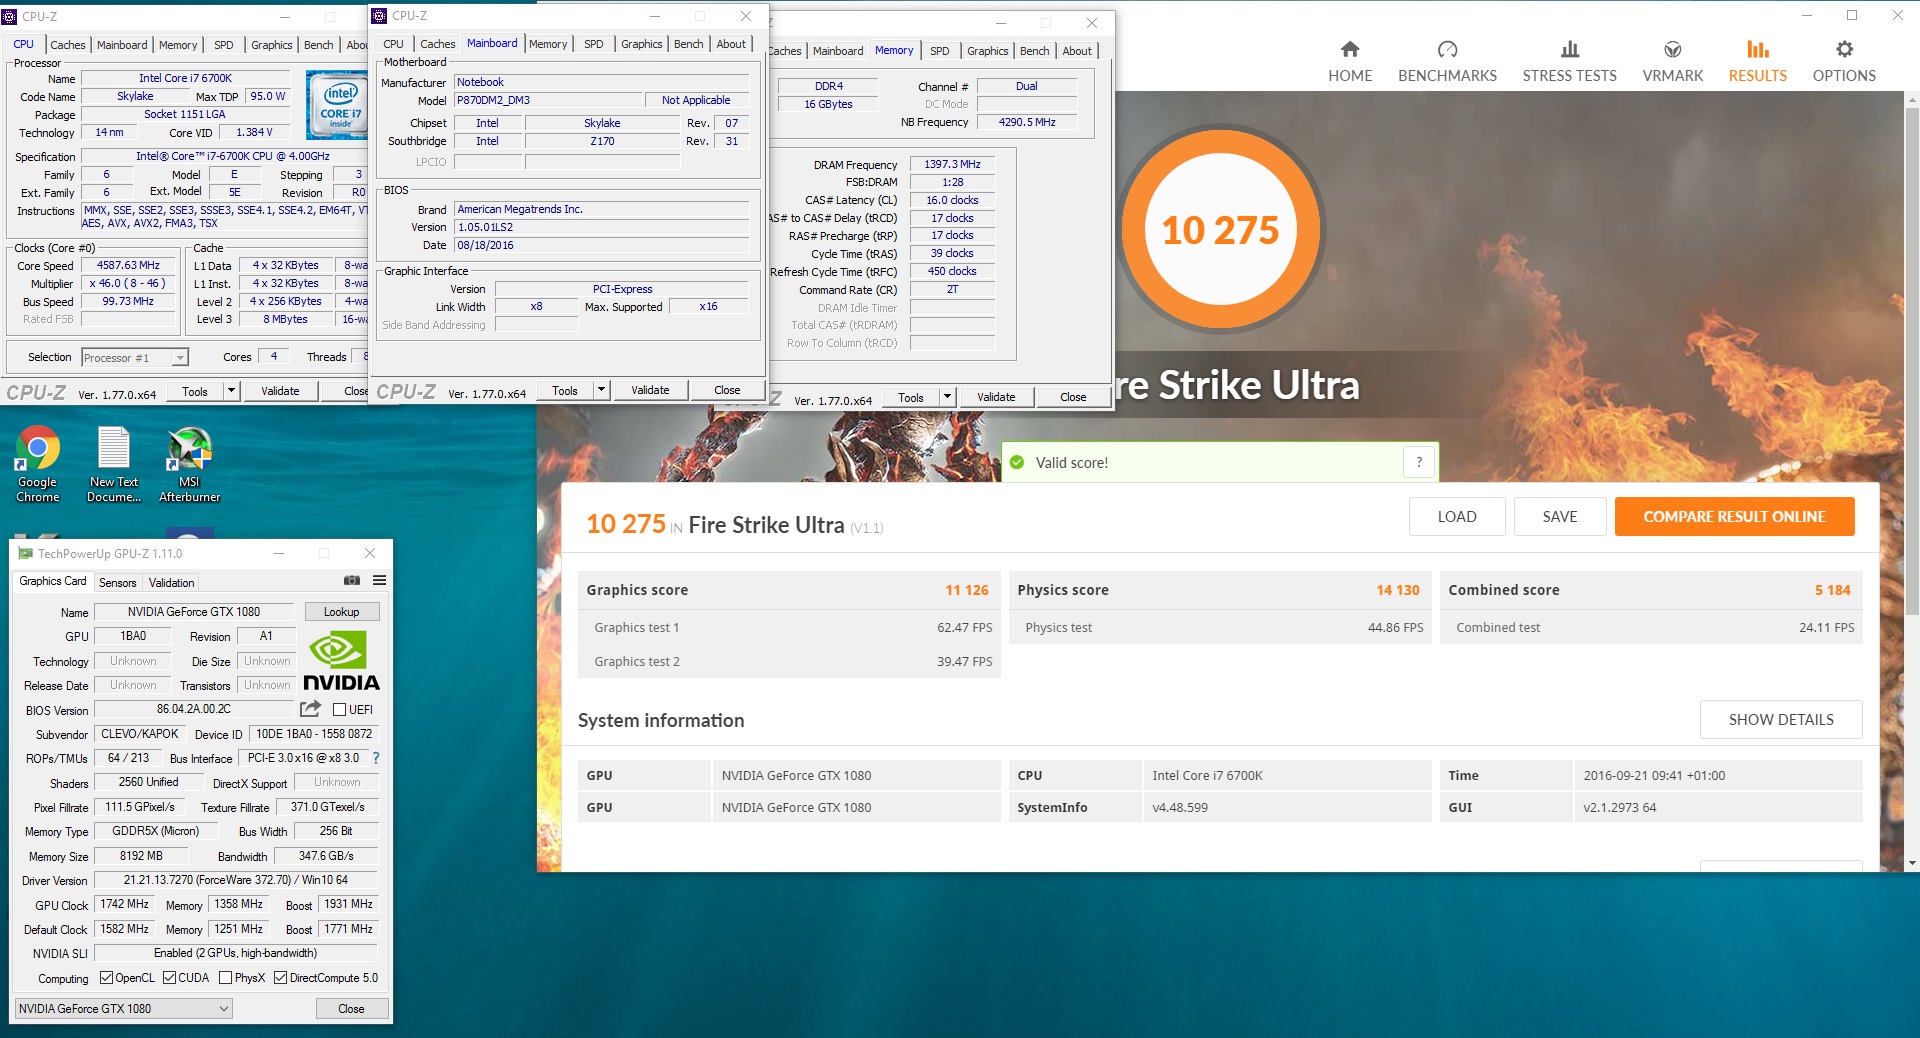This screenshot has height=1038, width=1920.
Task: Open the GPU selection dropdown in GPU-Z
Action: tap(124, 1008)
